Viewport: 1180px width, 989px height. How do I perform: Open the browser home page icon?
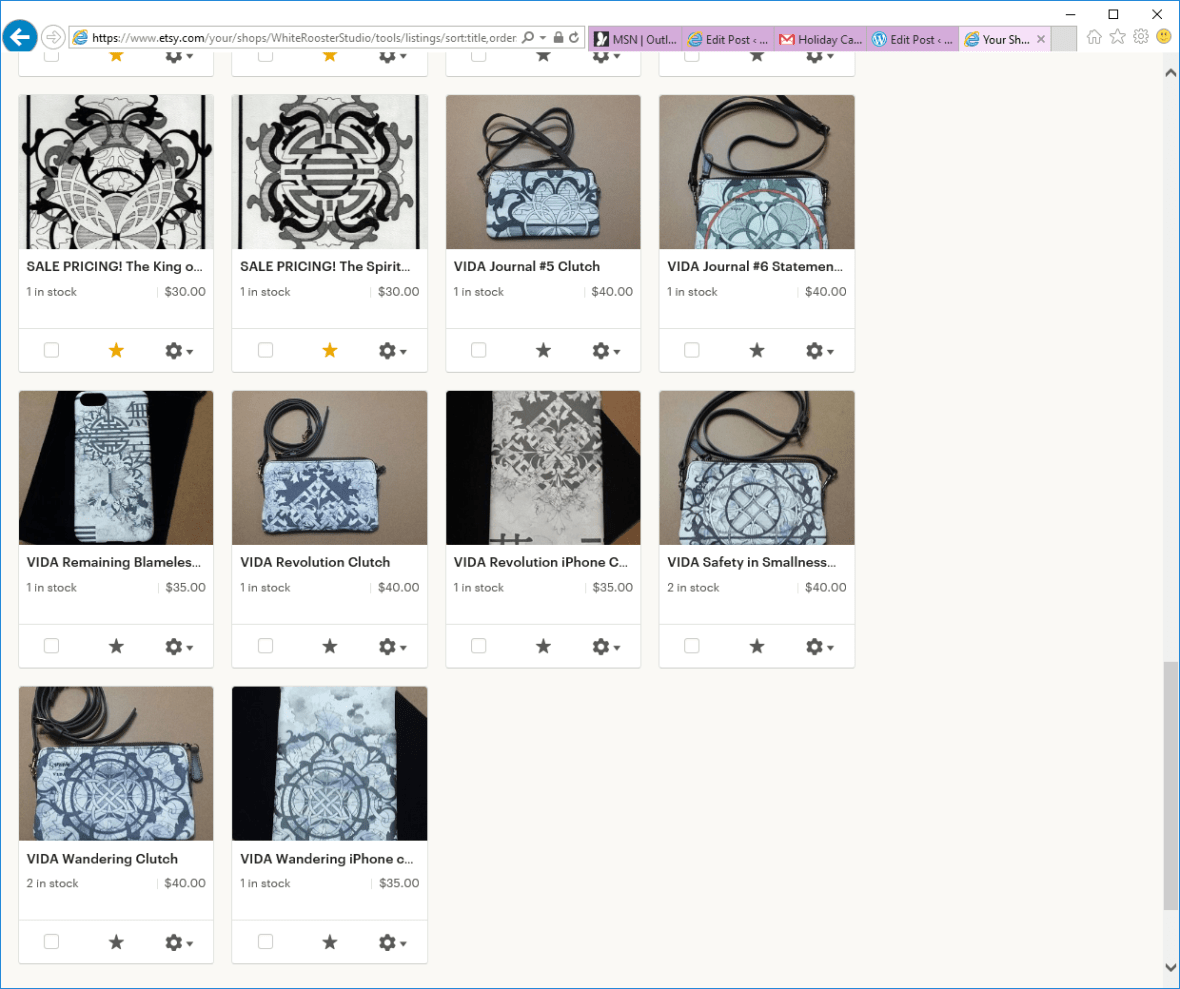click(1093, 36)
